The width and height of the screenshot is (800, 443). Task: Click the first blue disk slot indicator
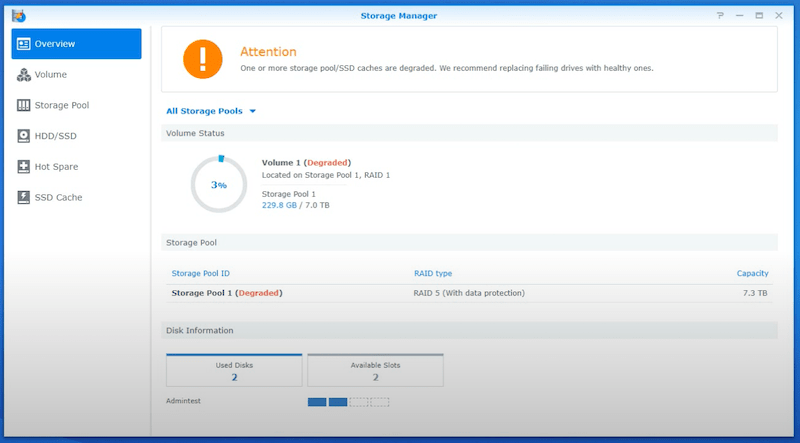point(317,402)
